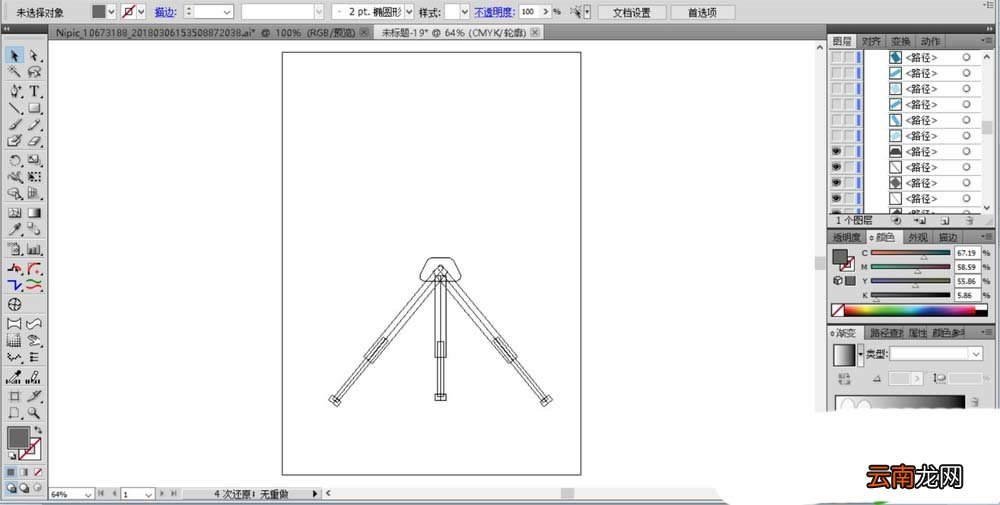
Task: Switch to the Nipic_10673188 document tab
Action: pos(205,33)
